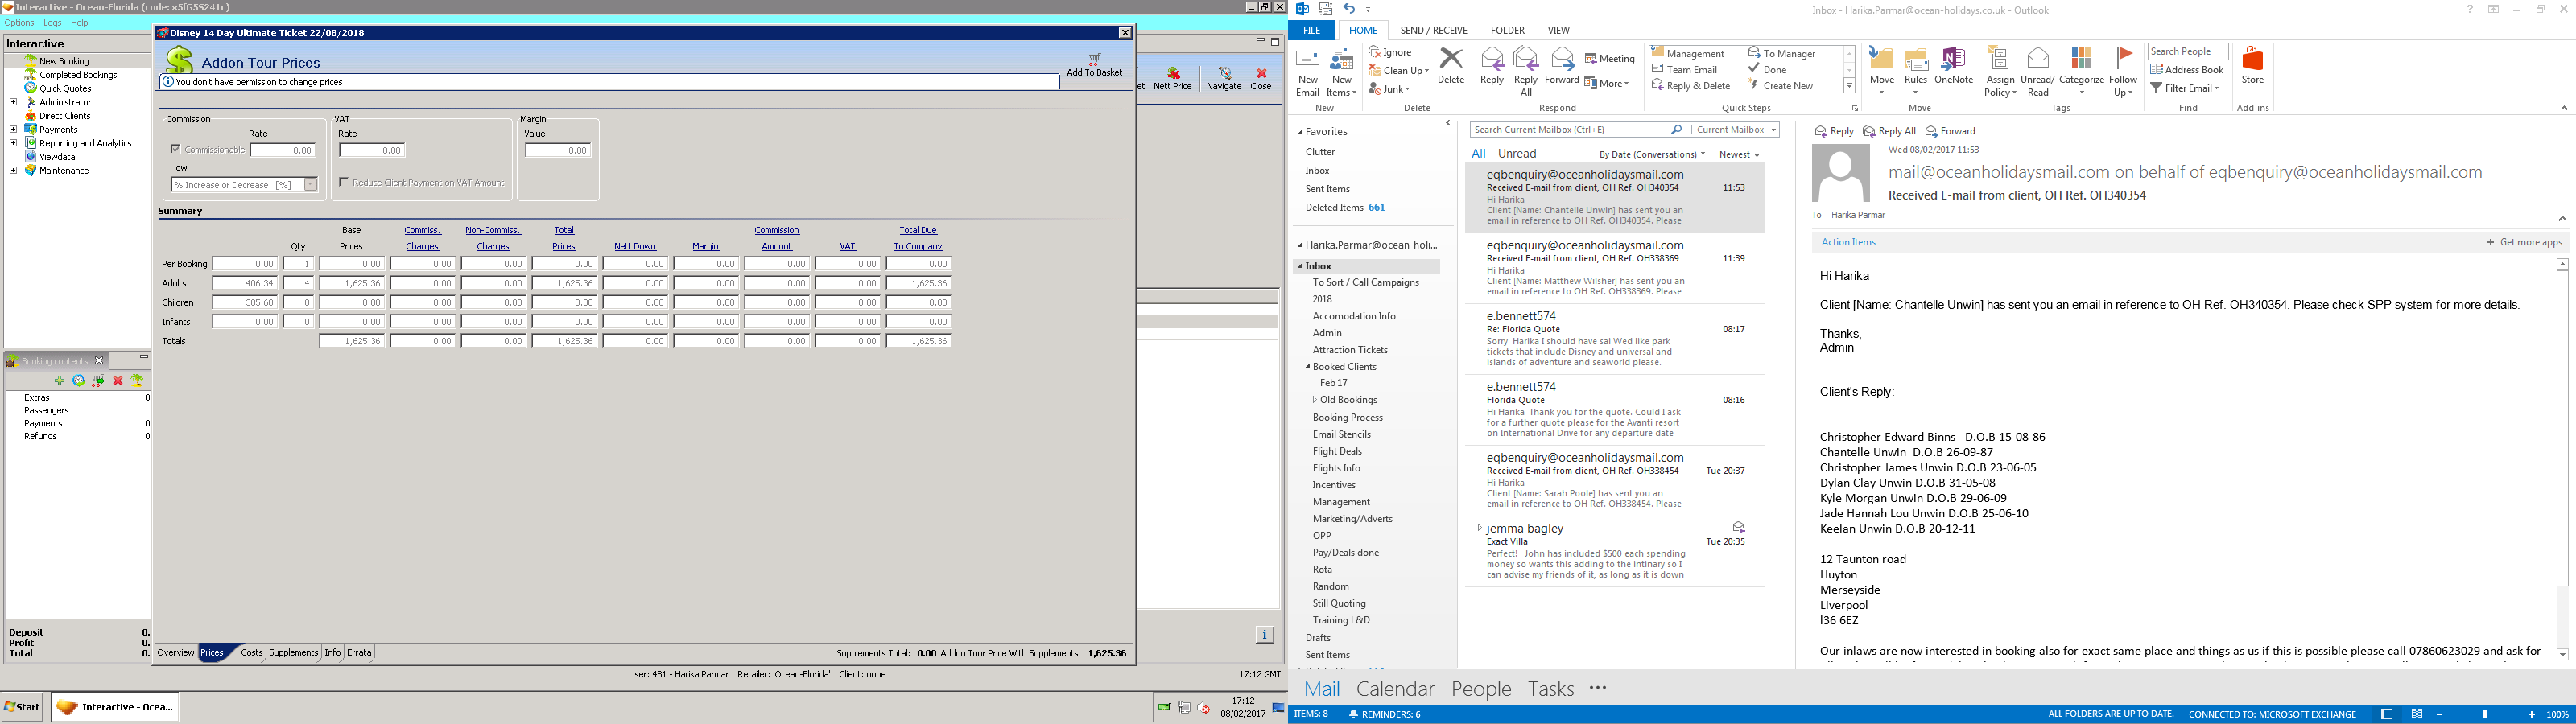This screenshot has height=724, width=2576.
Task: Click the Search People input field
Action: point(2187,52)
